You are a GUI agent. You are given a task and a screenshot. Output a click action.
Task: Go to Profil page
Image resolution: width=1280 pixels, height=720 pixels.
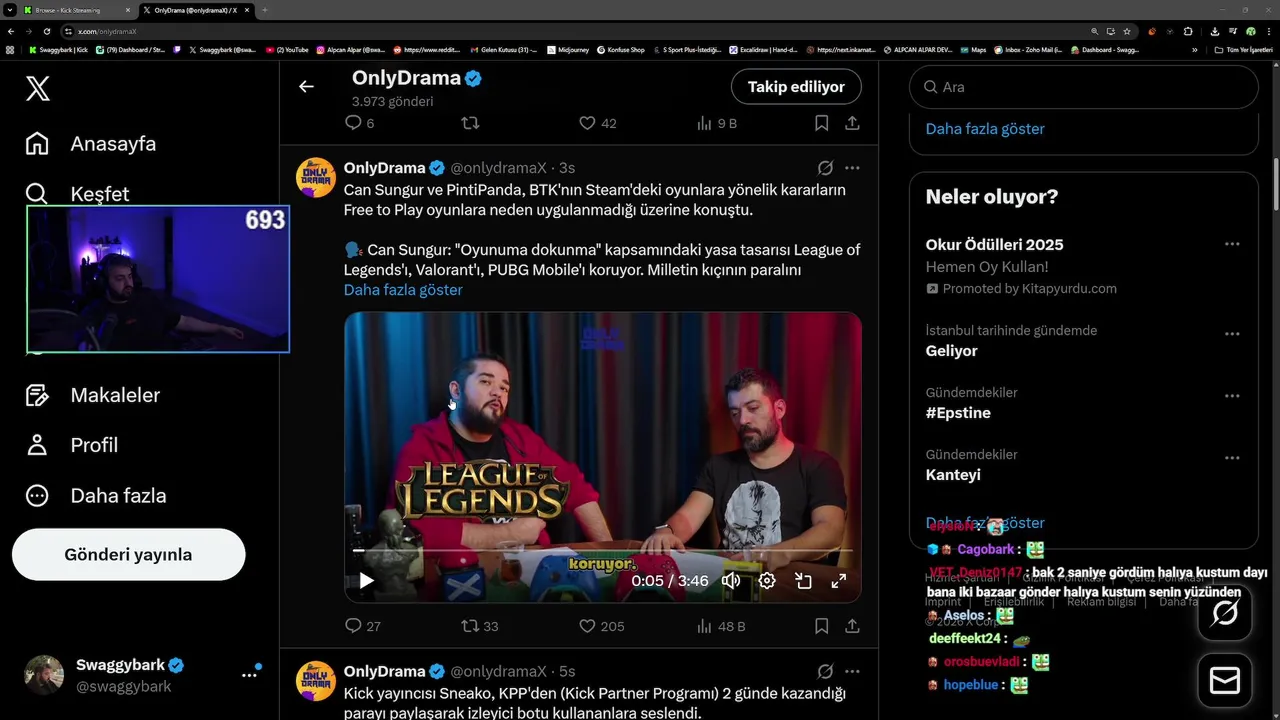[x=71, y=445]
